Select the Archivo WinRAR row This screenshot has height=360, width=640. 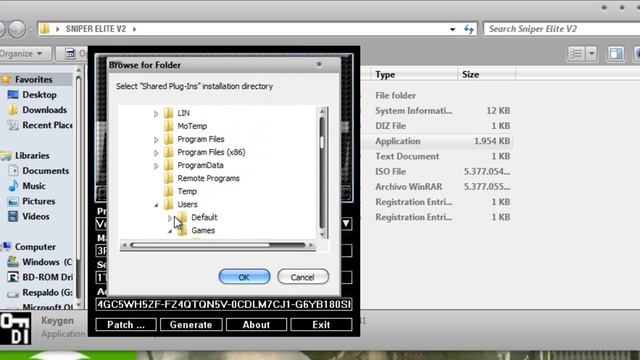[x=437, y=187]
